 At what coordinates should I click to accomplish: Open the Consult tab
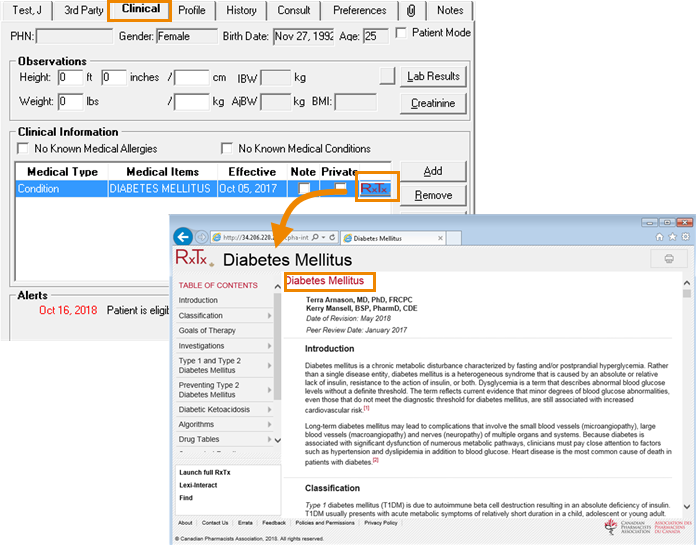pyautogui.click(x=293, y=11)
